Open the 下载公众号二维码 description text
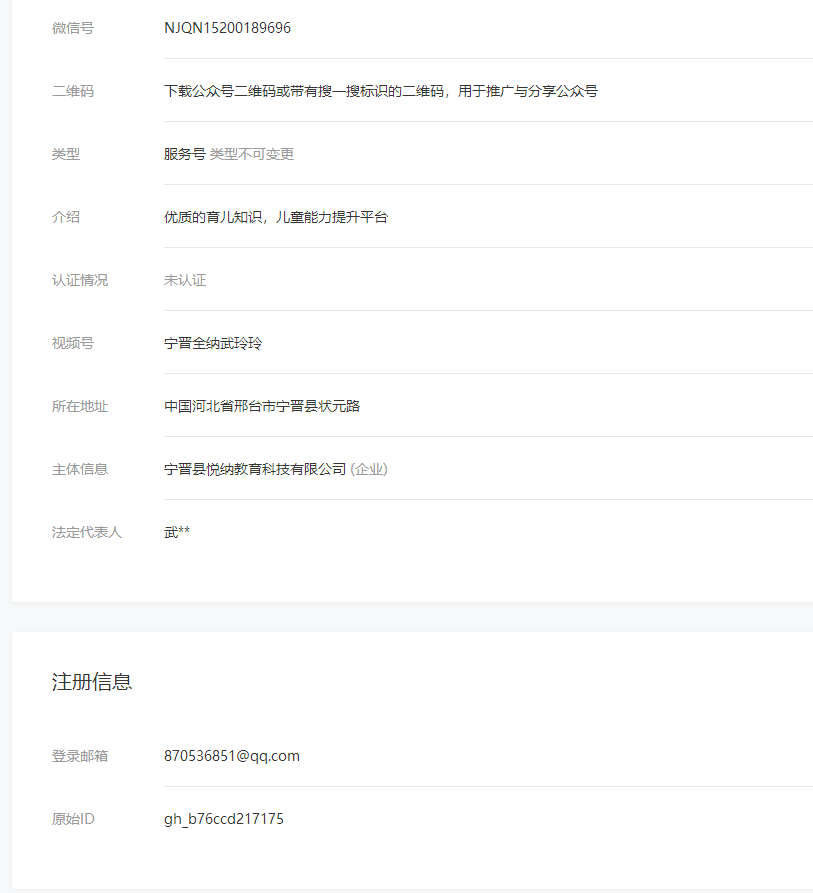This screenshot has width=813, height=893. coord(381,91)
